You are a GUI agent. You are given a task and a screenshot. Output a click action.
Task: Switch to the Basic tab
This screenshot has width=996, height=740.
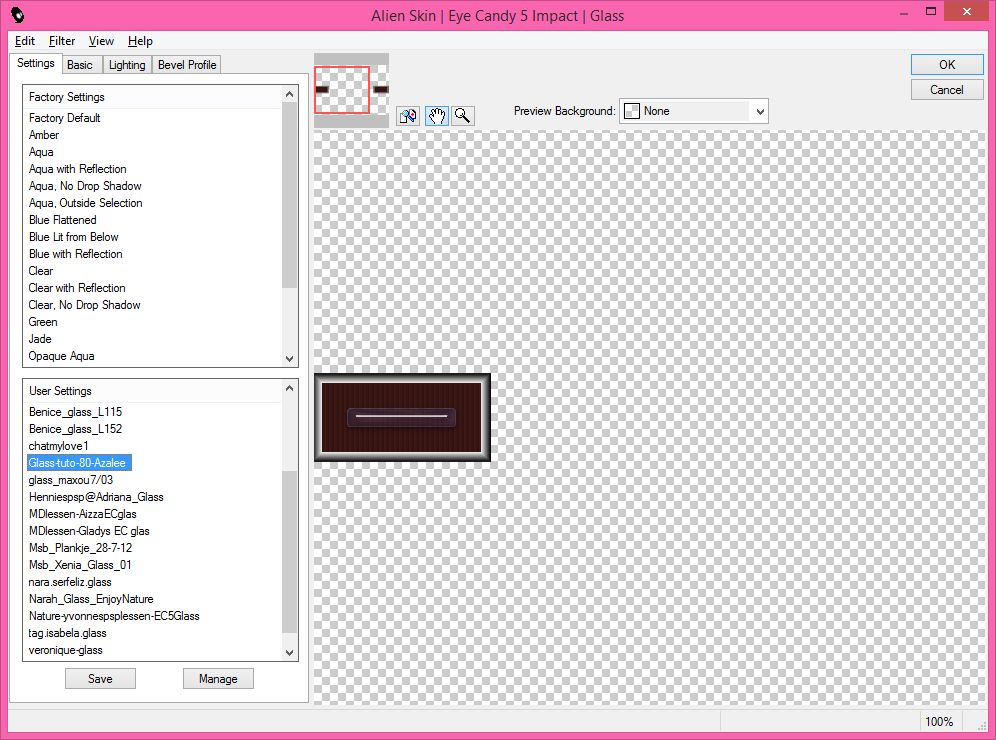[80, 65]
